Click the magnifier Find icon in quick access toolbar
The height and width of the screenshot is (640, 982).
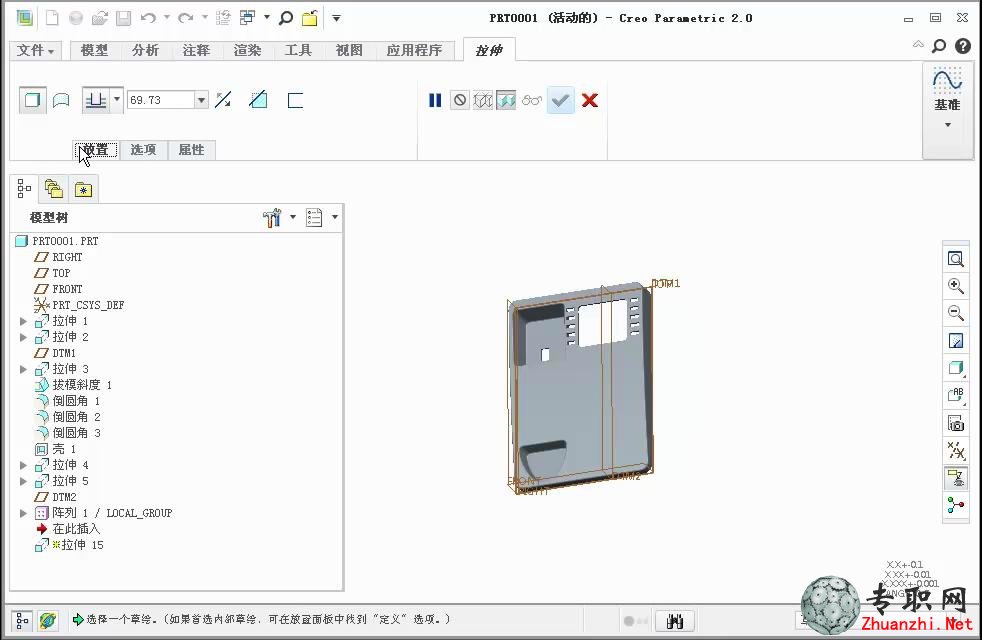click(286, 18)
